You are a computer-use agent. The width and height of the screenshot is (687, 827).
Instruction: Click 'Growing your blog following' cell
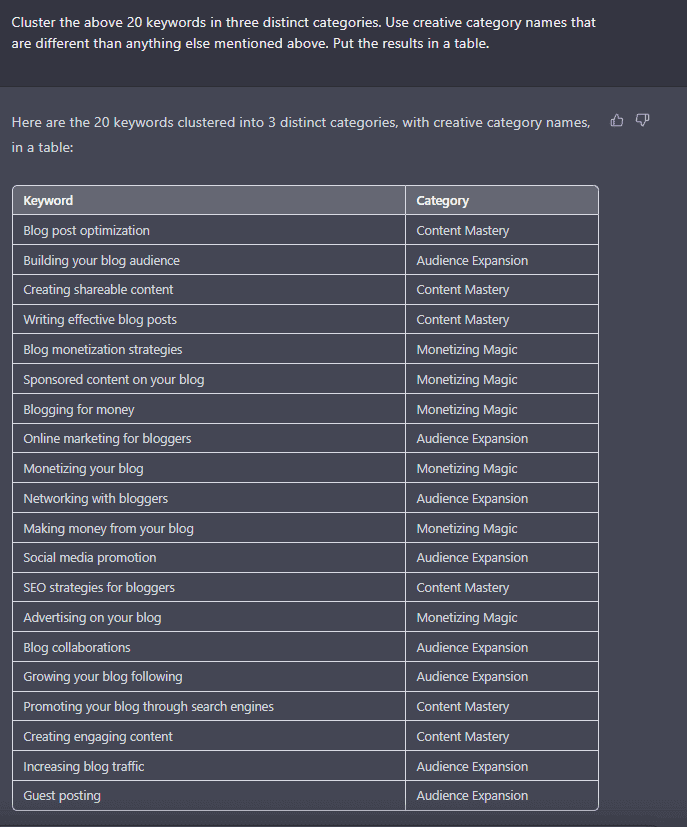[x=209, y=676]
